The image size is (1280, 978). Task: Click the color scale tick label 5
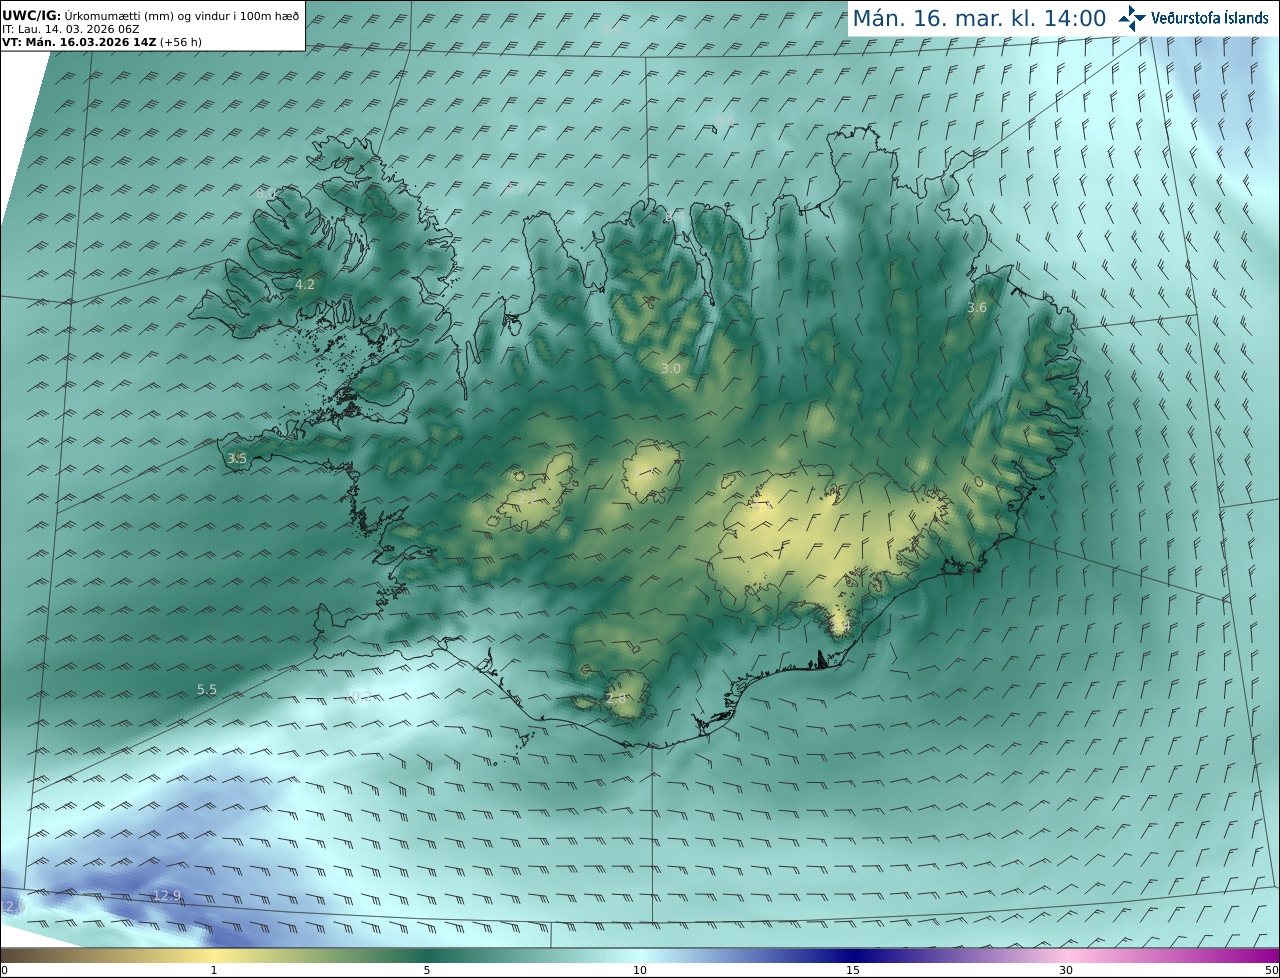(427, 970)
